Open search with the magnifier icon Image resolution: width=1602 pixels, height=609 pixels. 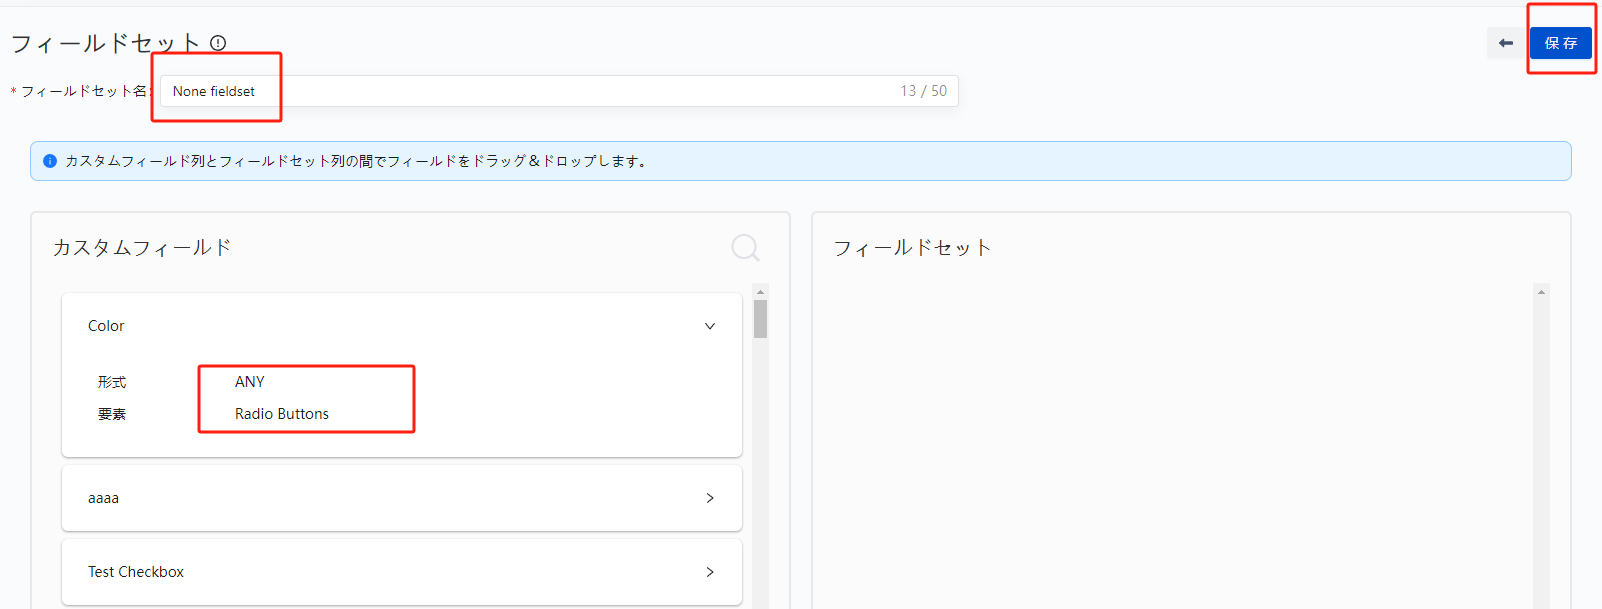click(x=745, y=247)
